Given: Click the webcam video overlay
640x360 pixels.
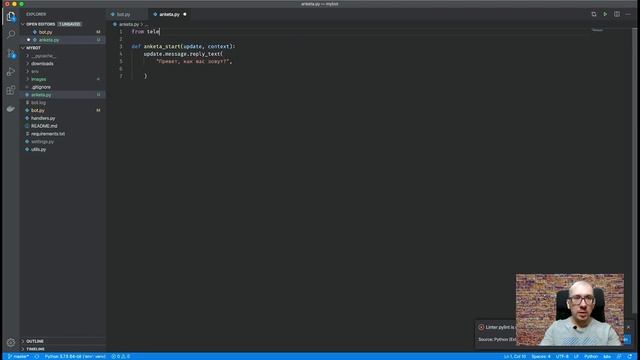Looking at the screenshot, I should (569, 310).
